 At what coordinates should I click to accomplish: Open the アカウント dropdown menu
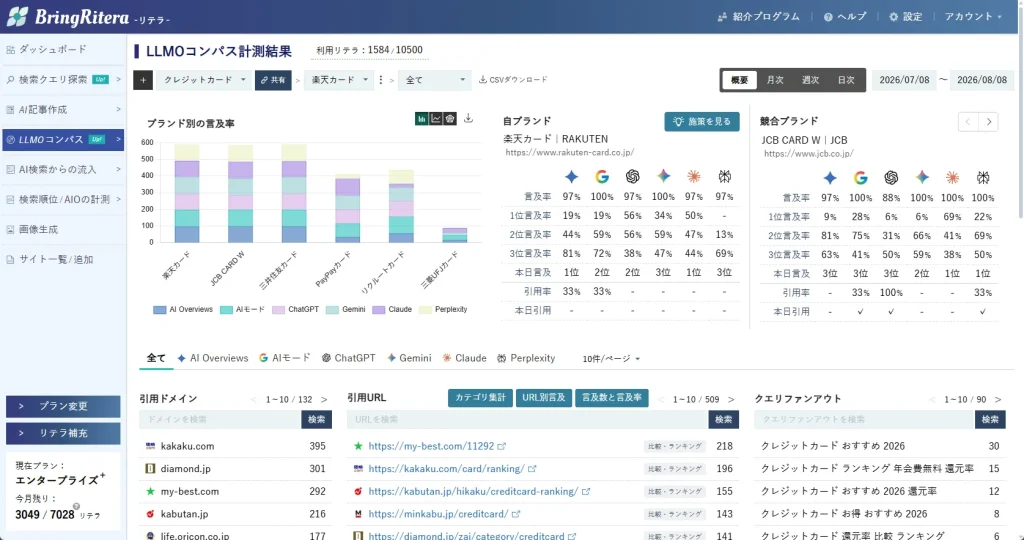pyautogui.click(x=972, y=17)
